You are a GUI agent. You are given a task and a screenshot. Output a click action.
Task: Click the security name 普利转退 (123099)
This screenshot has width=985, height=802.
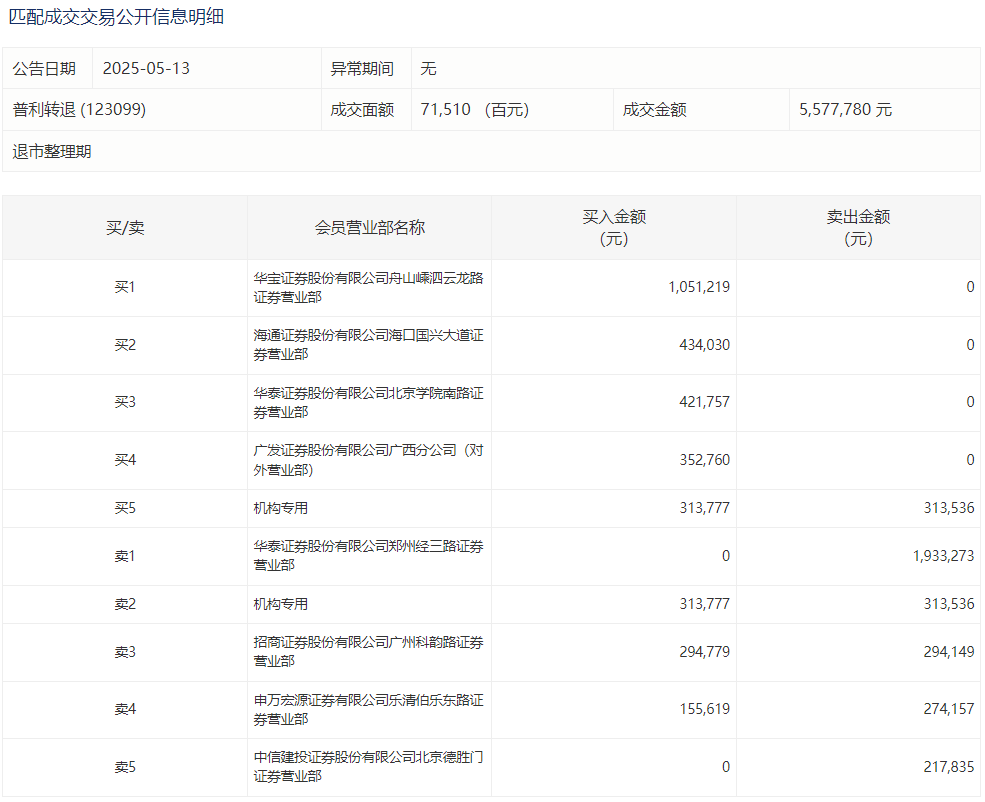(x=80, y=110)
